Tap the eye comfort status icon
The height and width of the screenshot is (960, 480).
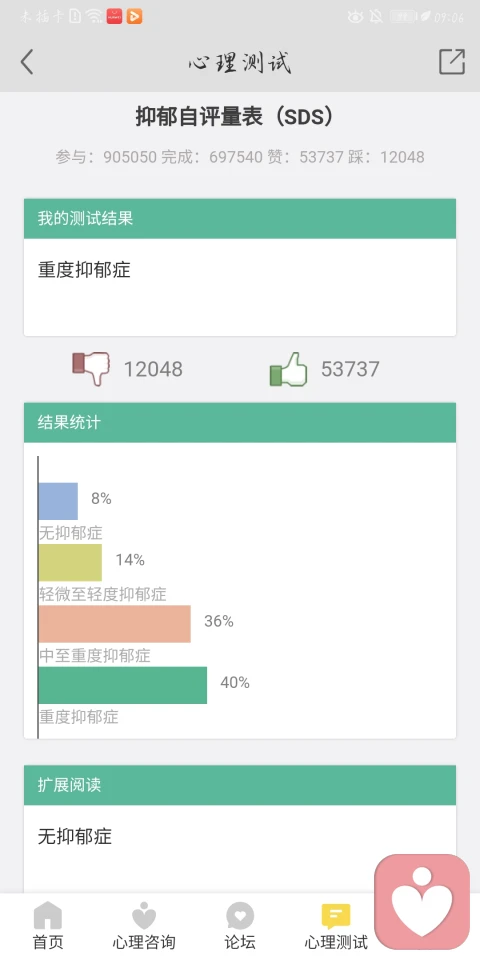(x=356, y=17)
